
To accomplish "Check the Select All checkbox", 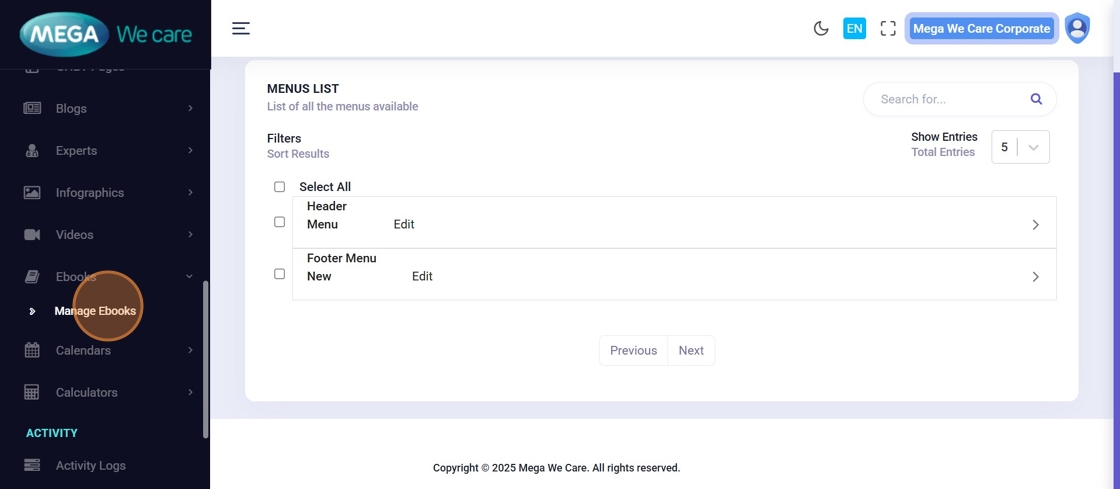I will (x=280, y=187).
